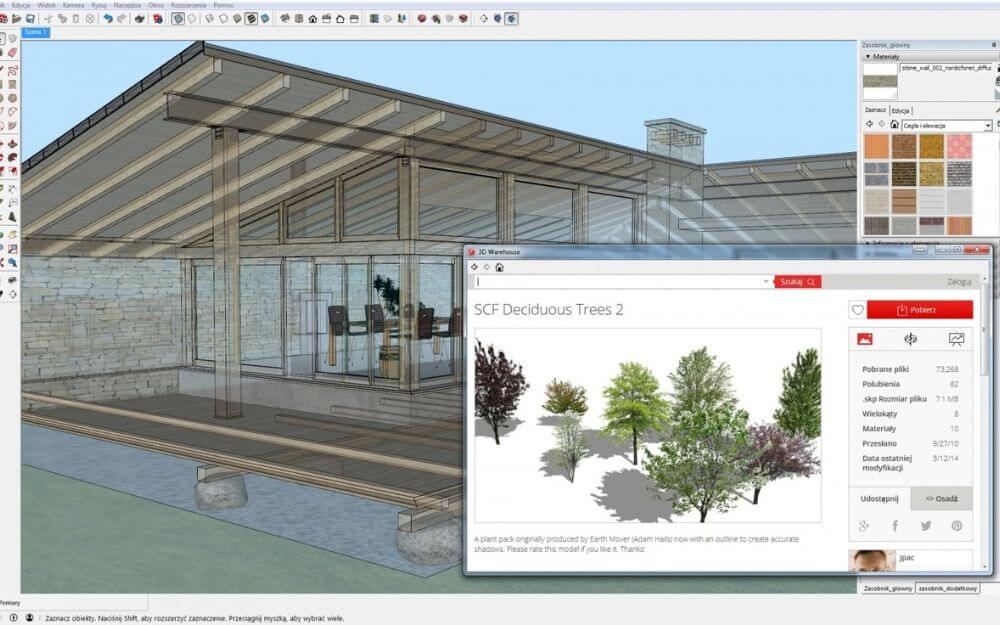
Task: Favorite SCF Deciduous Trees 2 with the heart
Action: coord(858,309)
